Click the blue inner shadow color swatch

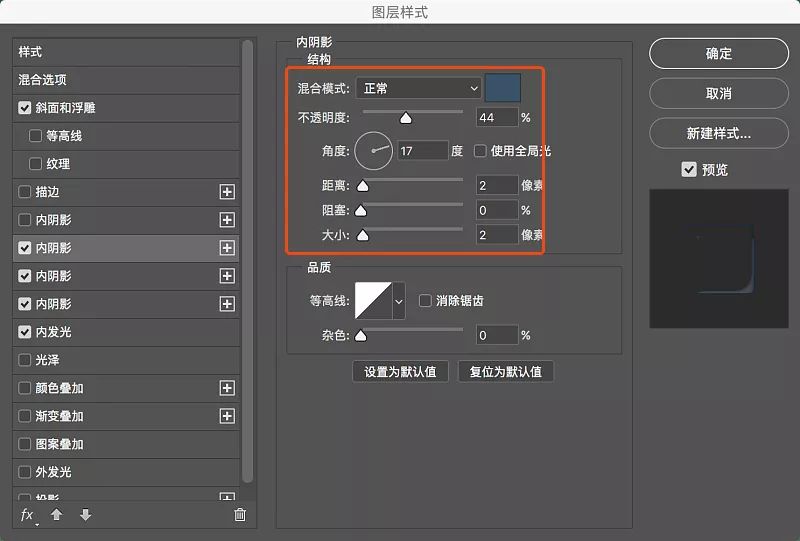pyautogui.click(x=503, y=88)
